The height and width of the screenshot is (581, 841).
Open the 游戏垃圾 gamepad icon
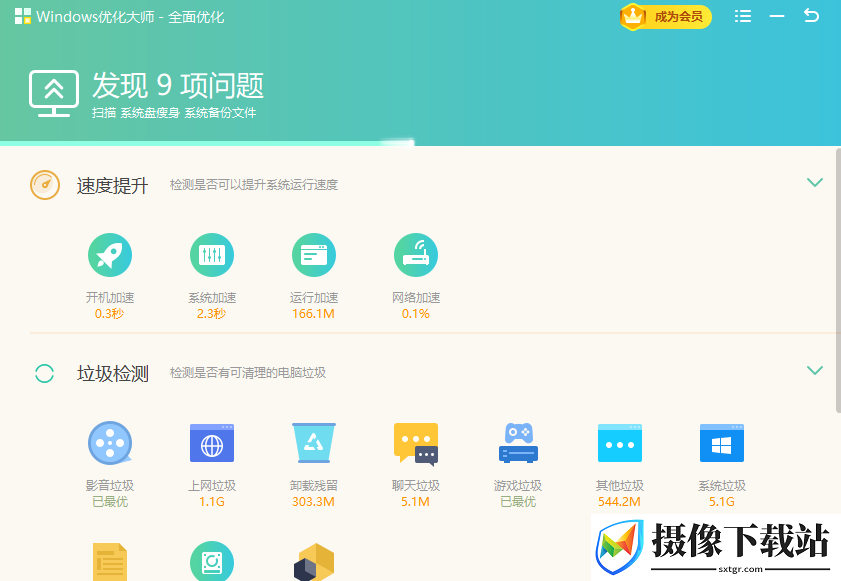518,443
